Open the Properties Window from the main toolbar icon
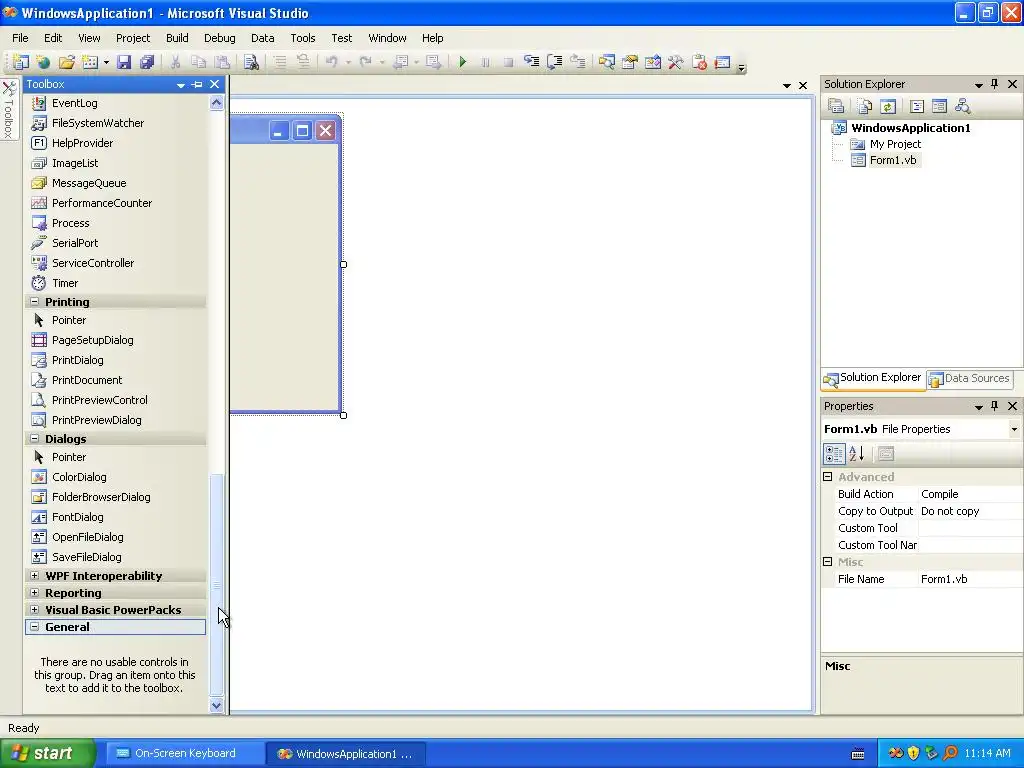 click(x=630, y=62)
